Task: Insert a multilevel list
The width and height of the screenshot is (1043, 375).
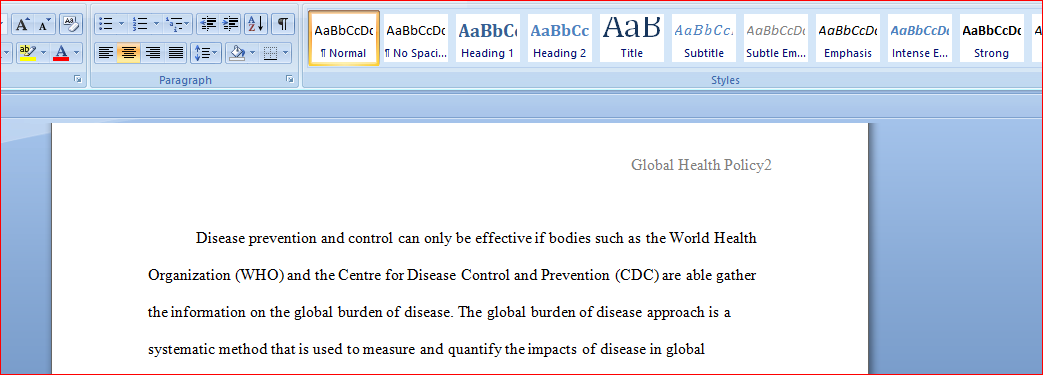Action: coord(174,24)
